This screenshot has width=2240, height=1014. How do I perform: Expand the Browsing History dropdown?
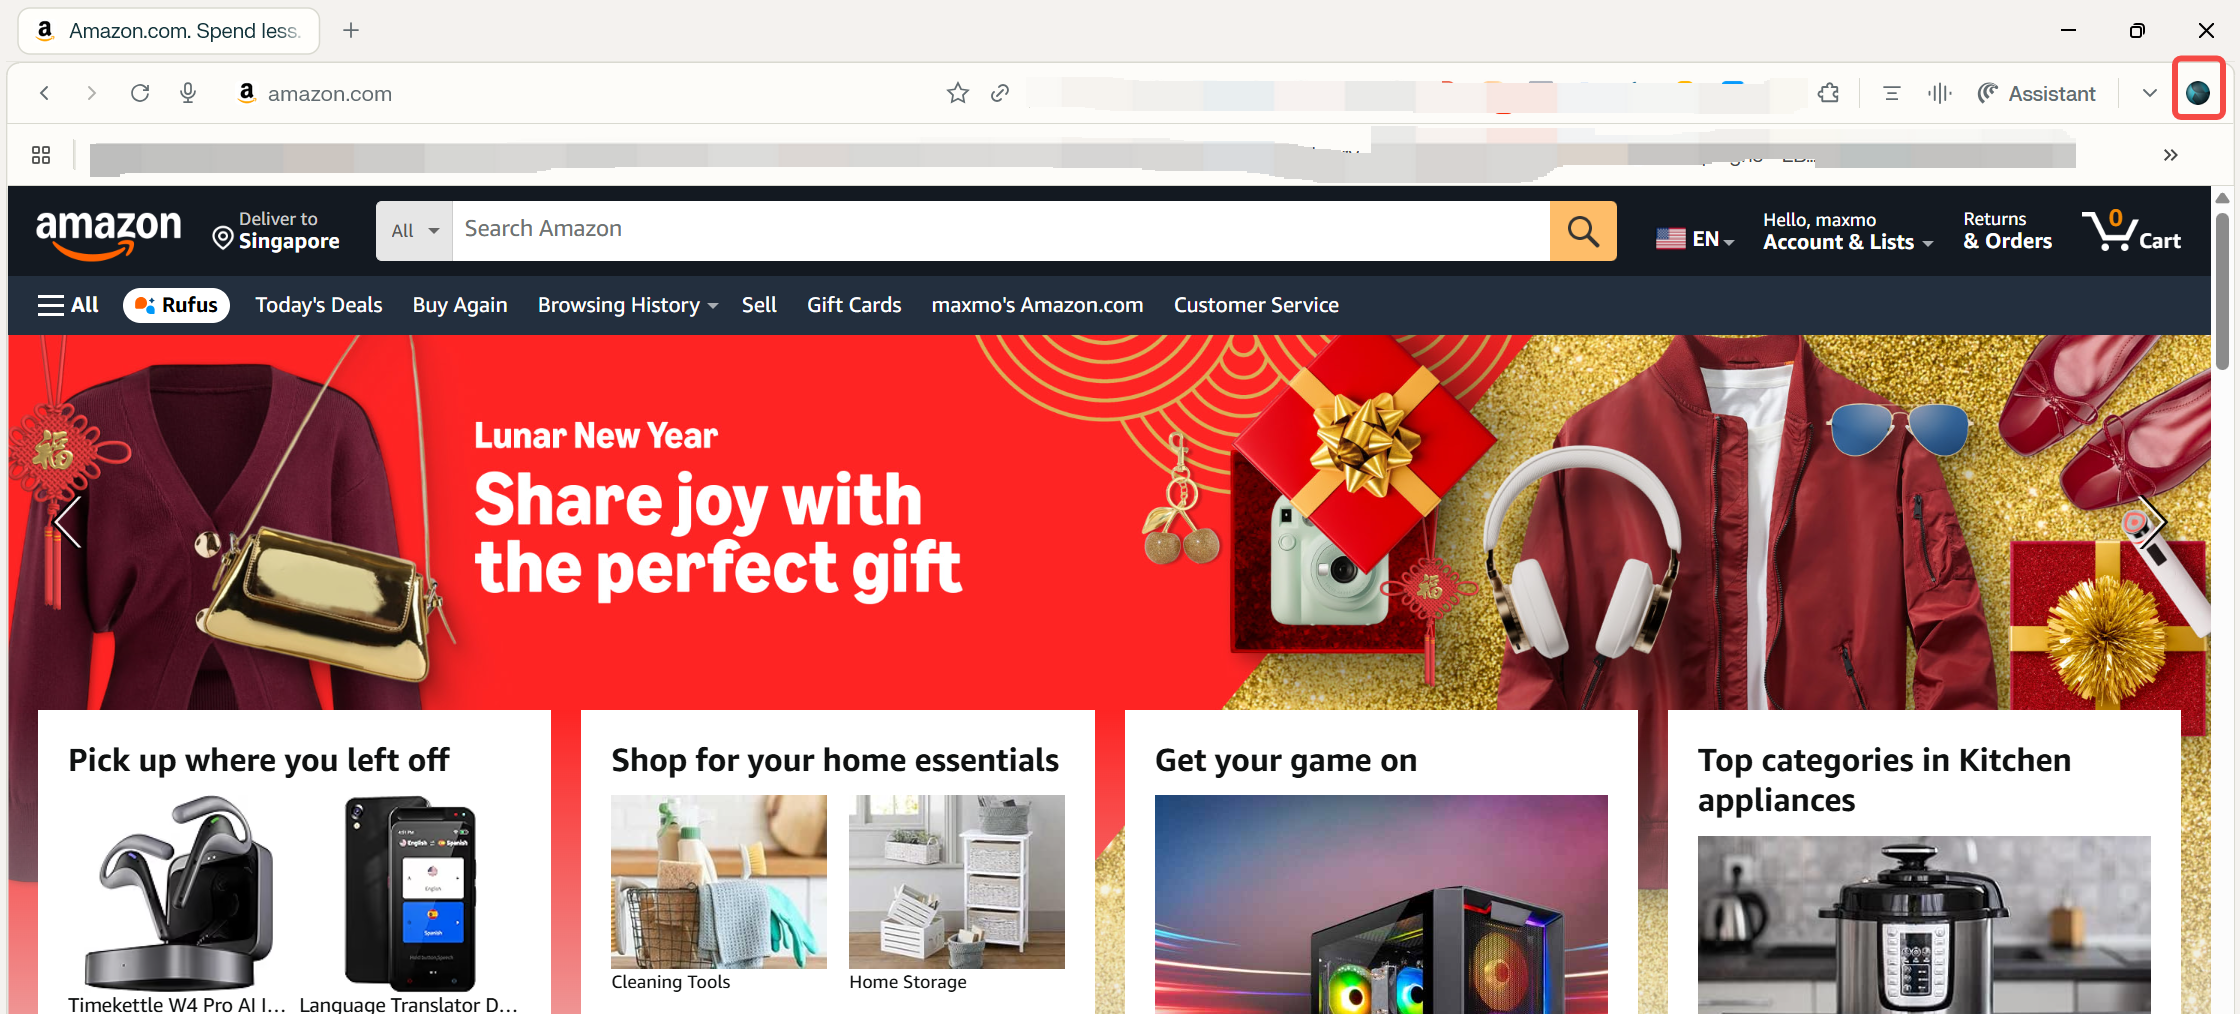[628, 305]
